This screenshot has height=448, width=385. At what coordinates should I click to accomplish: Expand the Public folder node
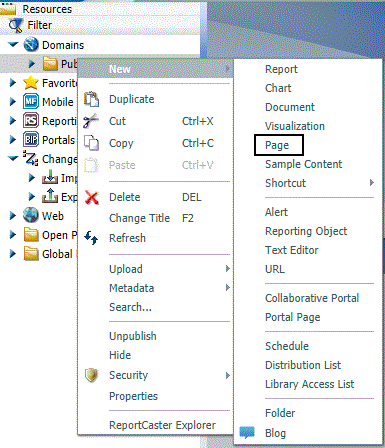point(32,63)
